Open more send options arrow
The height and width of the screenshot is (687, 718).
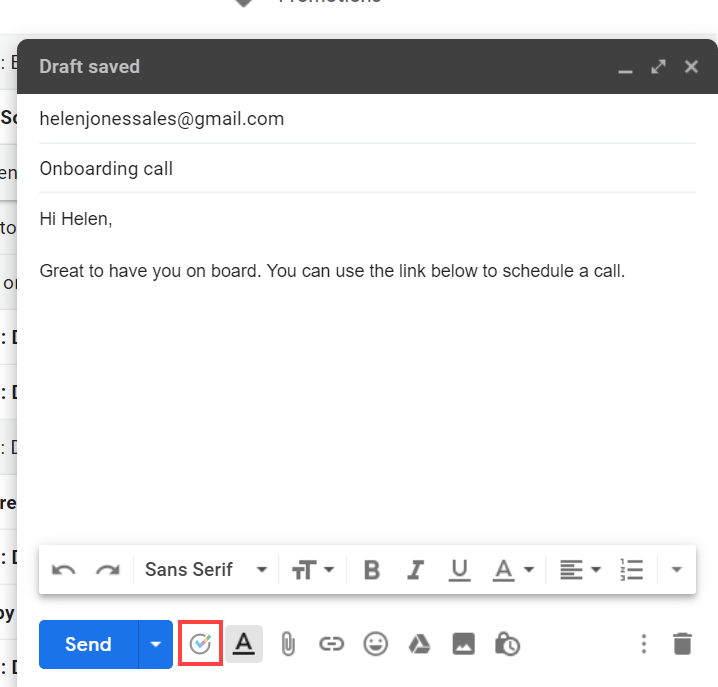(155, 644)
